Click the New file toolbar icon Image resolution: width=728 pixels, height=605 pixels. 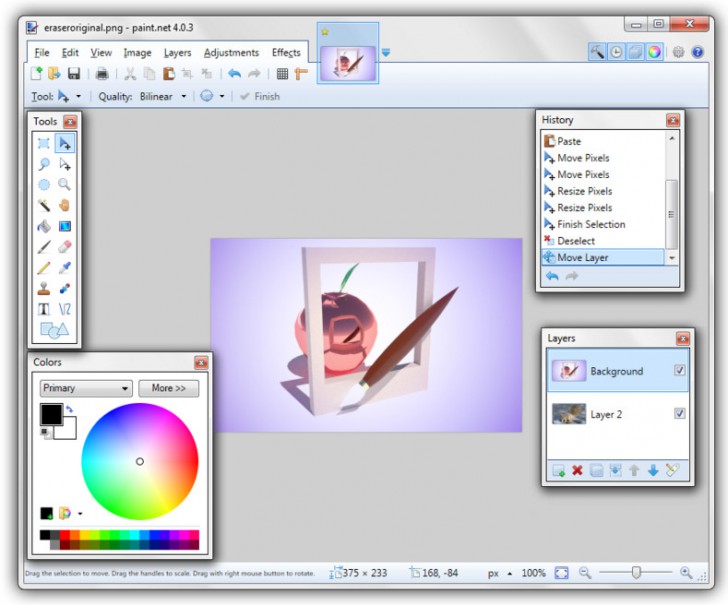coord(36,73)
